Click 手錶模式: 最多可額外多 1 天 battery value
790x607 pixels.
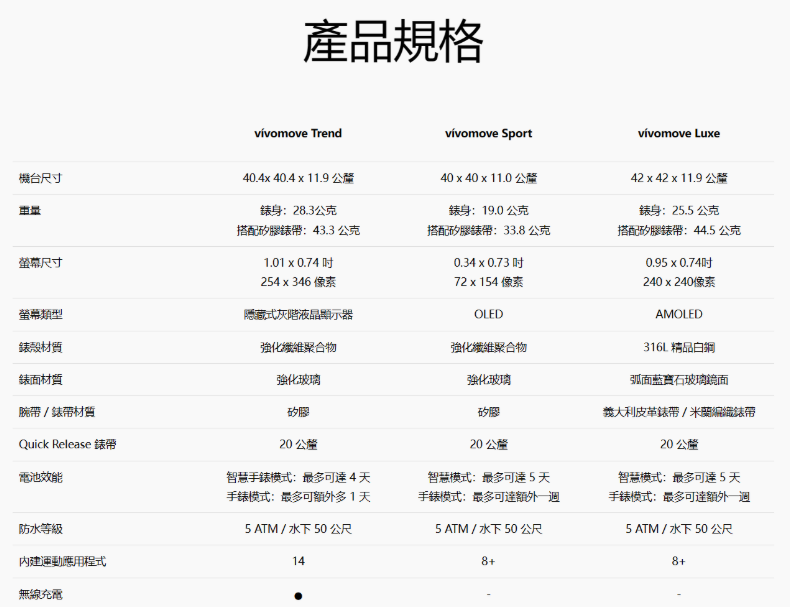(298, 497)
